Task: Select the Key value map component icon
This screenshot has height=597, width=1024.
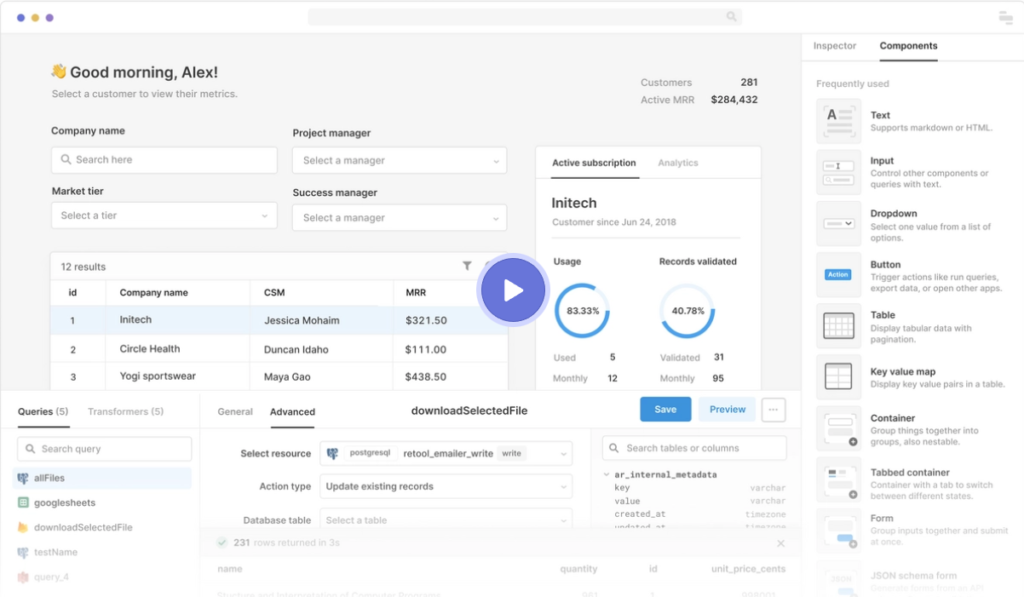Action: 839,377
